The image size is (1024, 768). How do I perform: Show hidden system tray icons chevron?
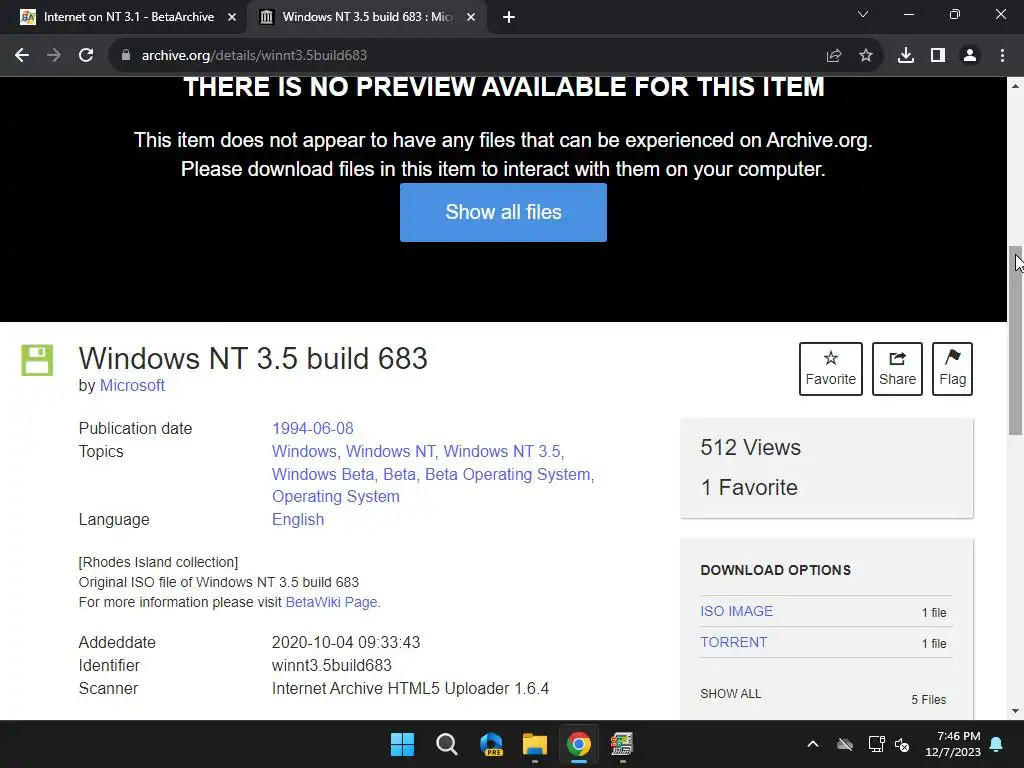click(813, 744)
